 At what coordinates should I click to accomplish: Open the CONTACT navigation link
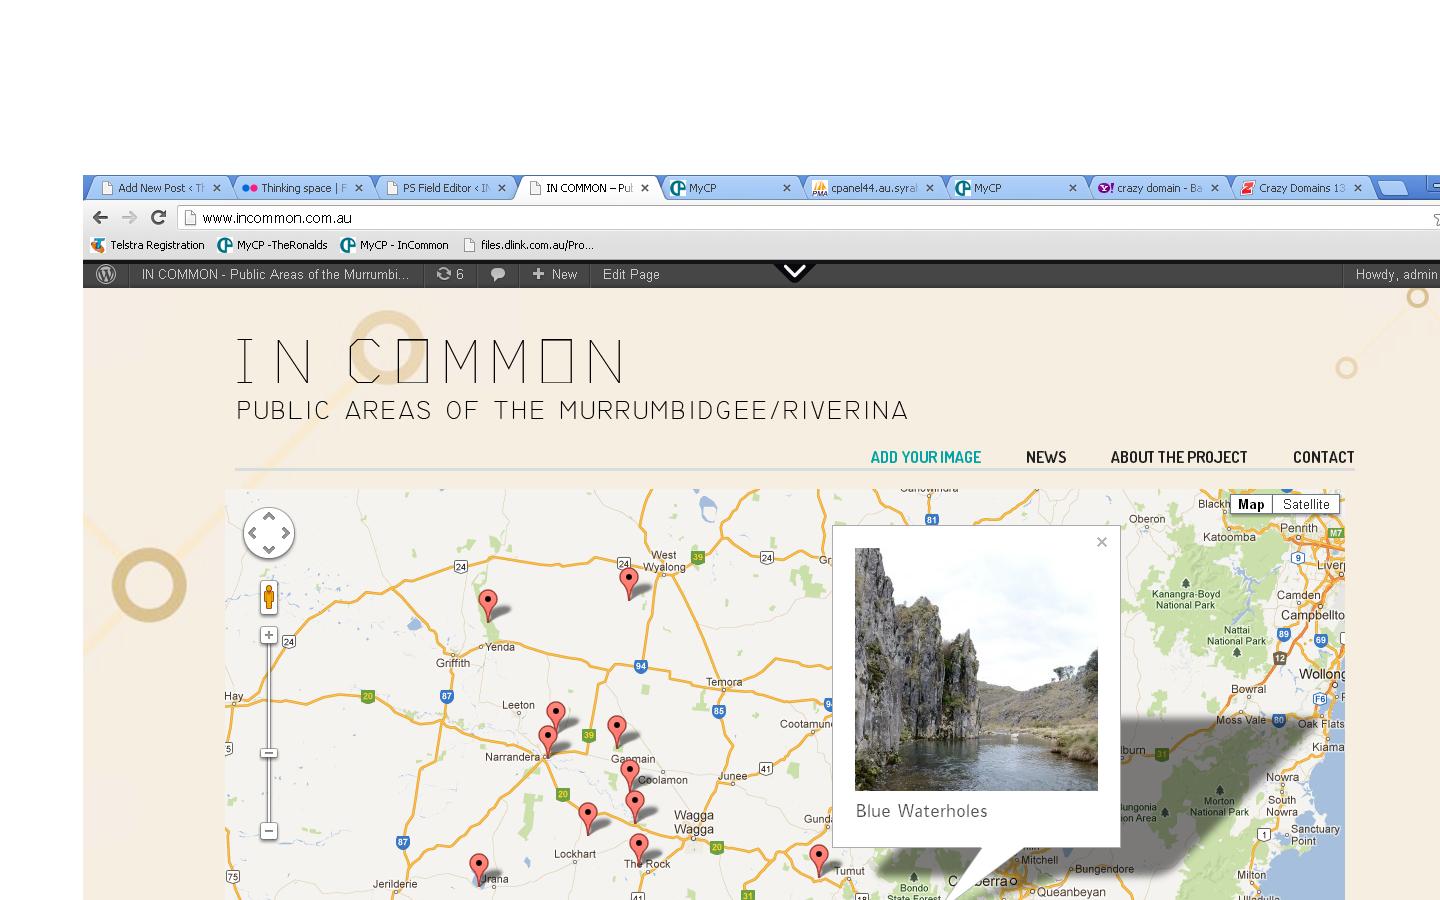pyautogui.click(x=1323, y=457)
